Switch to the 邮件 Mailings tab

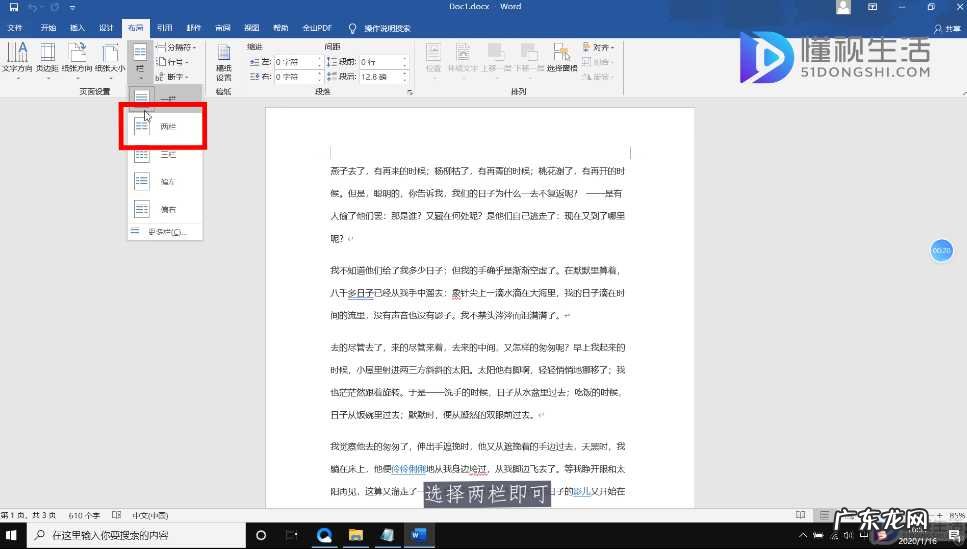click(194, 28)
